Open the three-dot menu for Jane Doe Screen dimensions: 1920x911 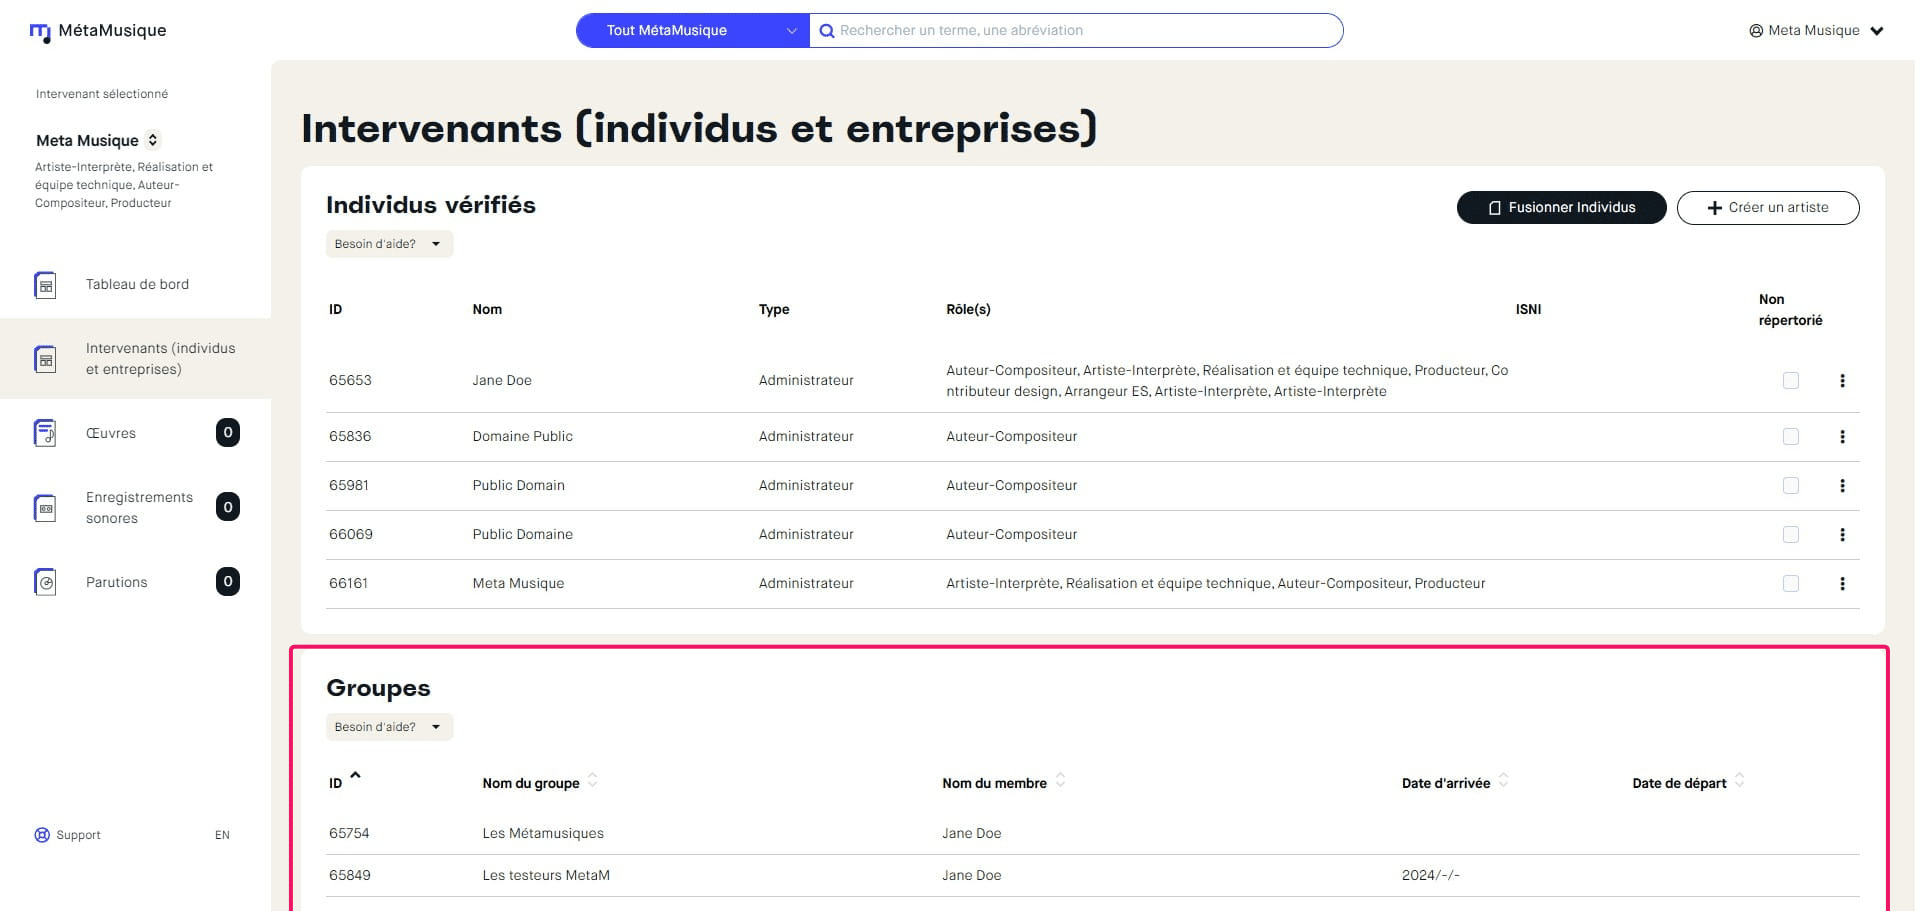(1842, 381)
